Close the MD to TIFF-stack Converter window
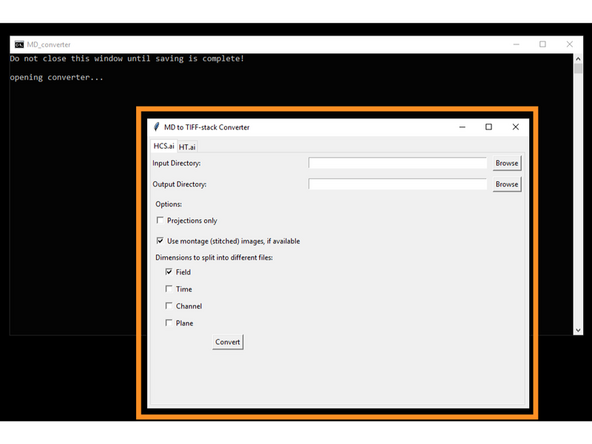Viewport: 592px width, 444px height. 515,127
